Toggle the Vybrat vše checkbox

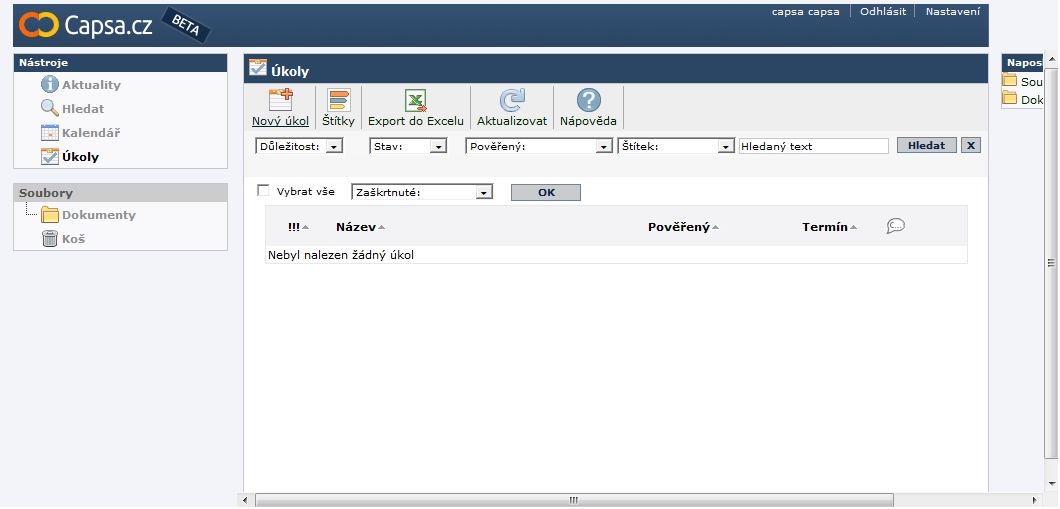[x=264, y=191]
